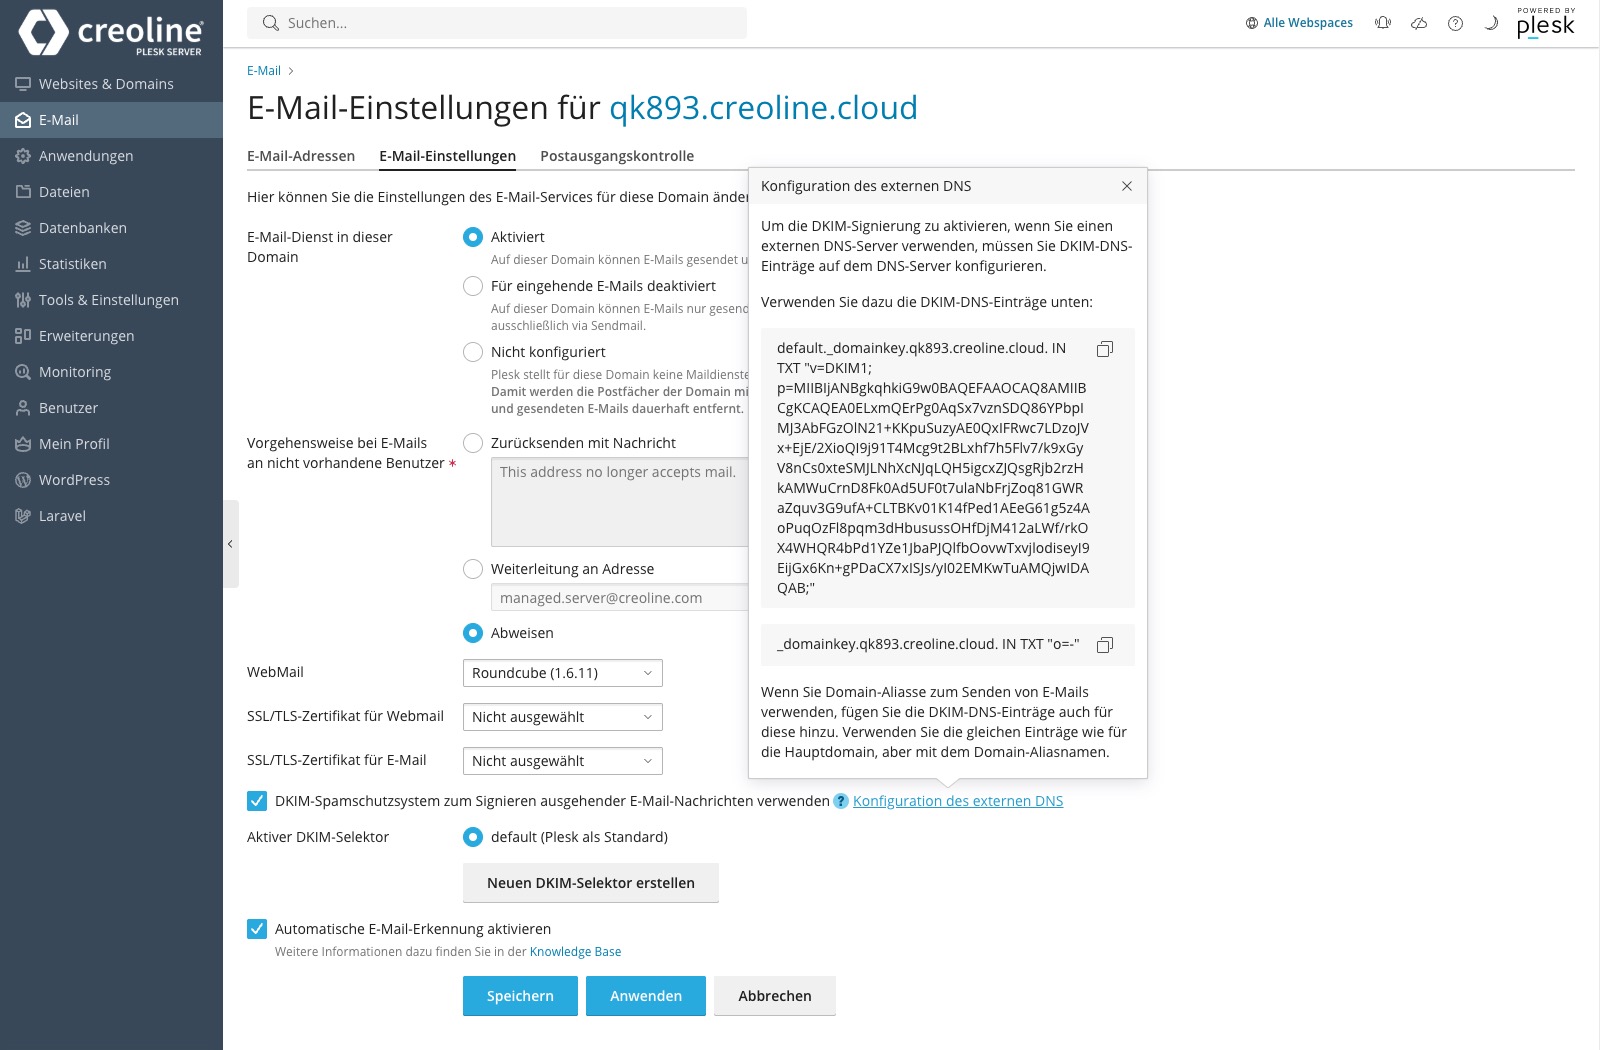This screenshot has width=1600, height=1050.
Task: Click the Abbrechen button
Action: [x=775, y=996]
